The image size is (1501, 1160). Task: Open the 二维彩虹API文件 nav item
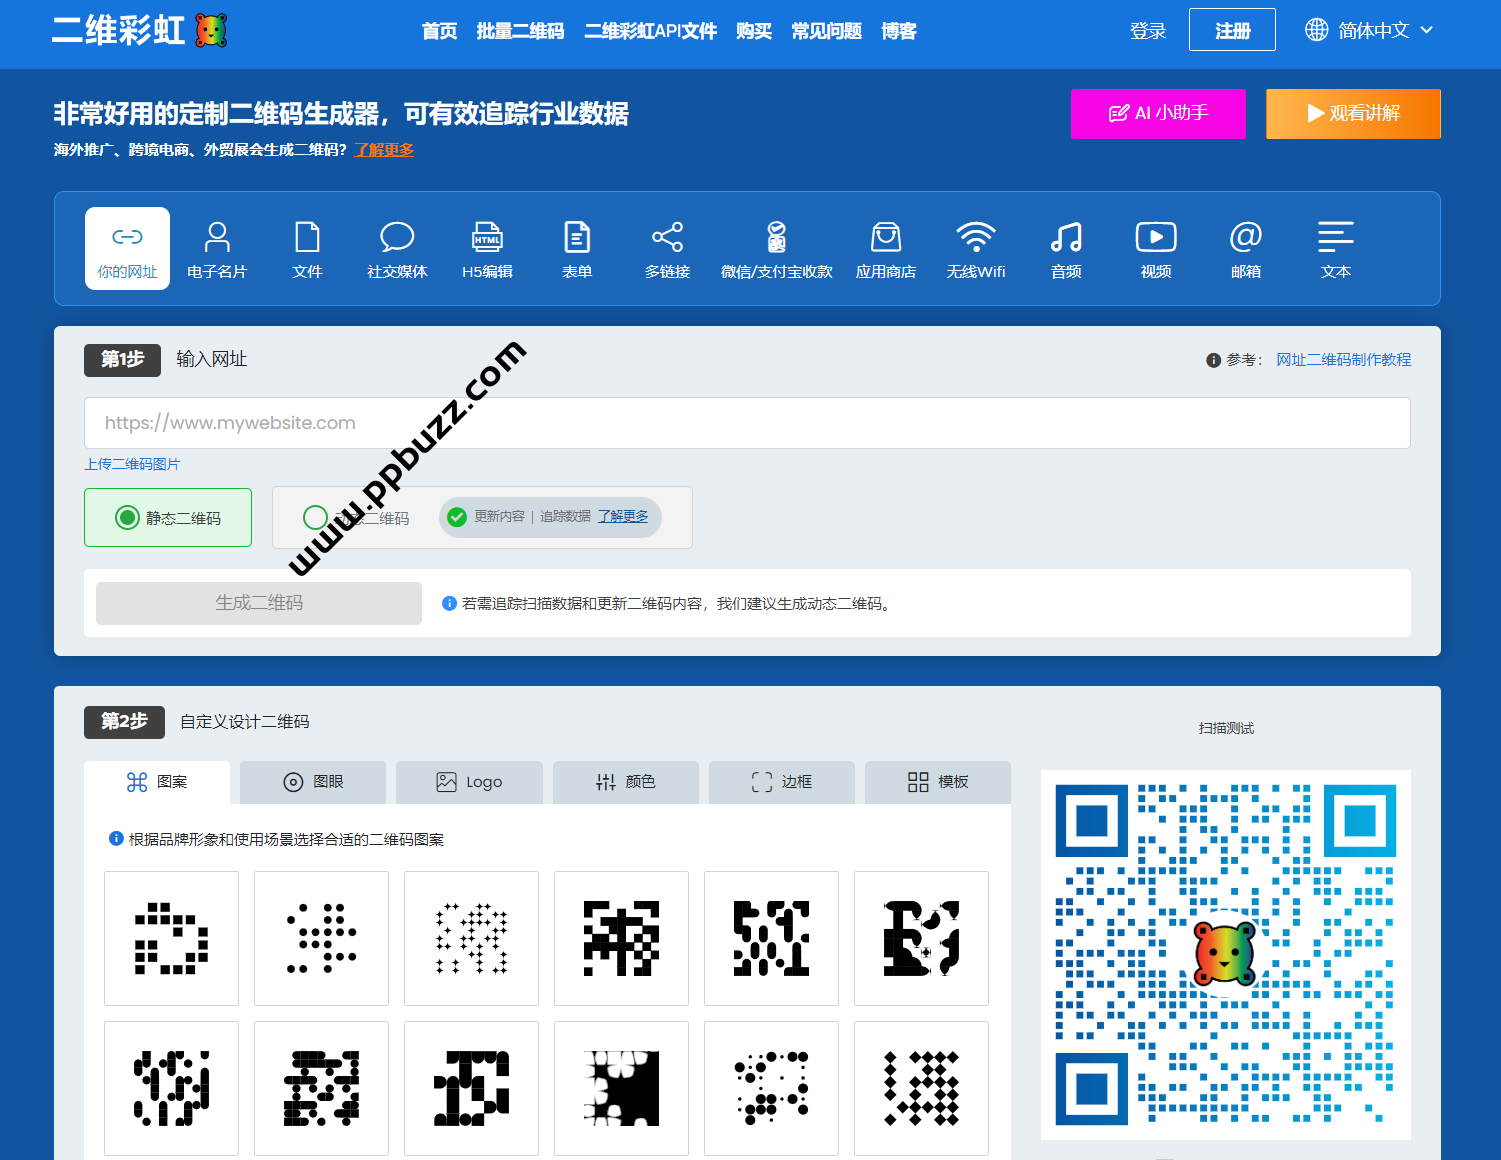point(650,31)
